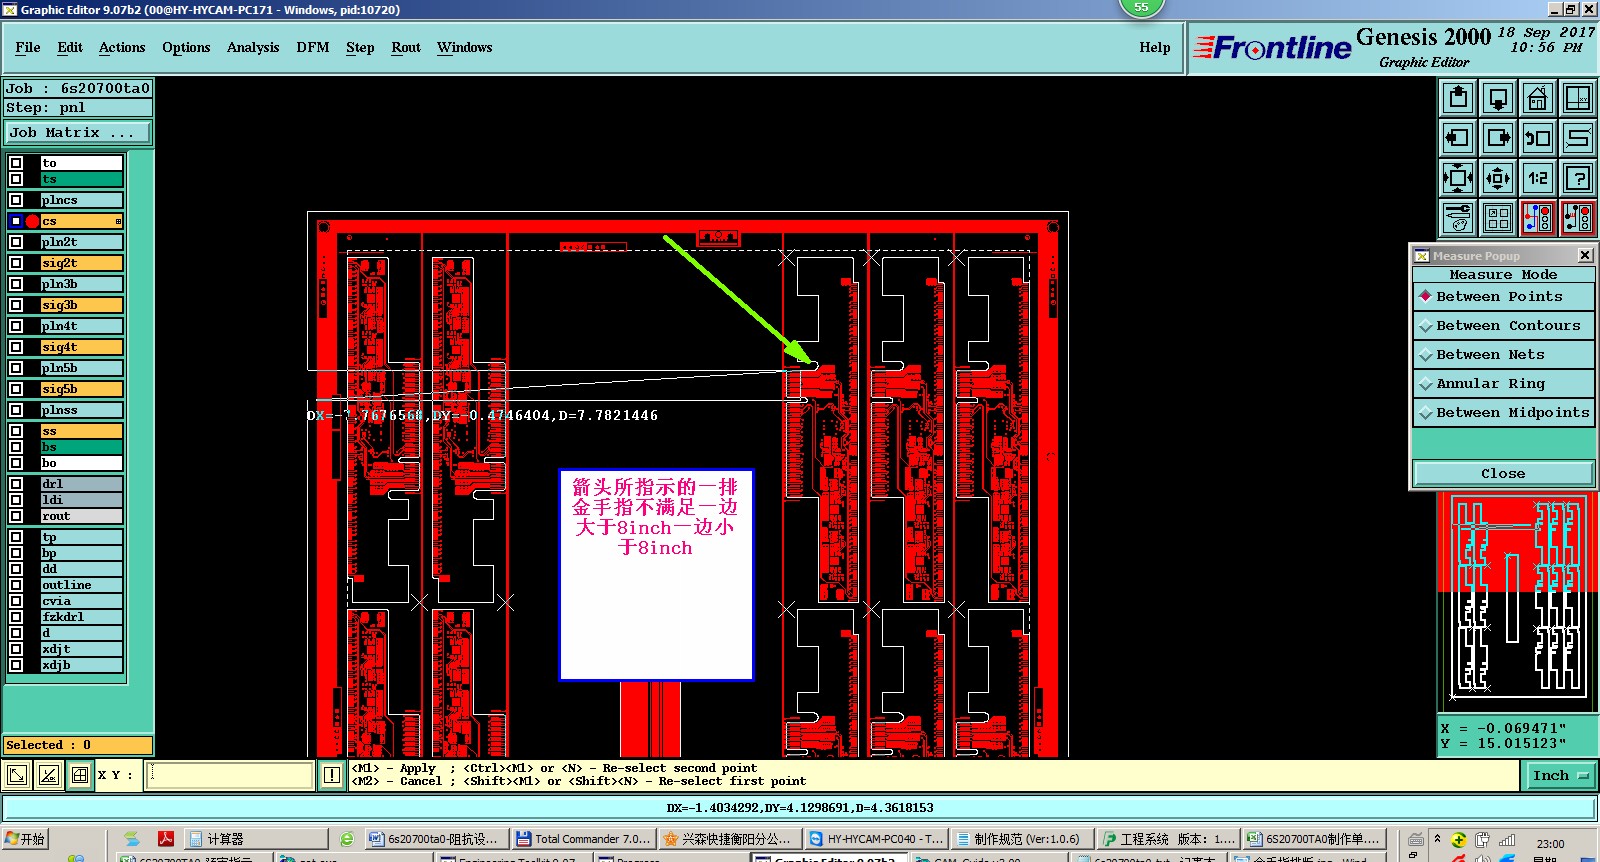The height and width of the screenshot is (862, 1600).
Task: Select Between Points measure mode
Action: 1503,297
